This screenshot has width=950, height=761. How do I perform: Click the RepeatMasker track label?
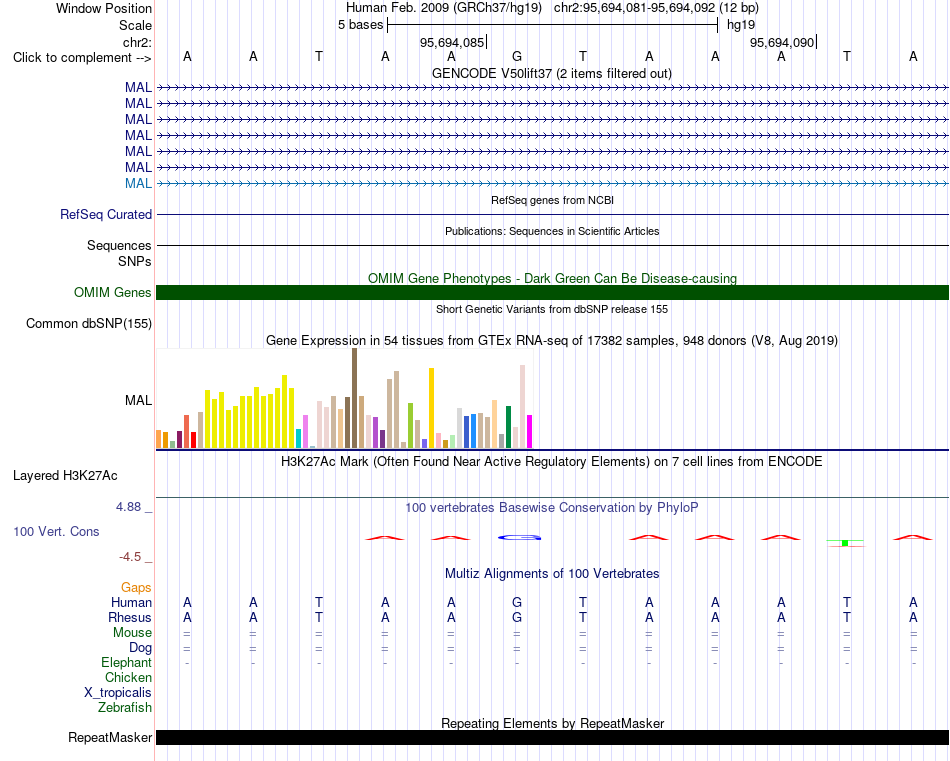110,737
